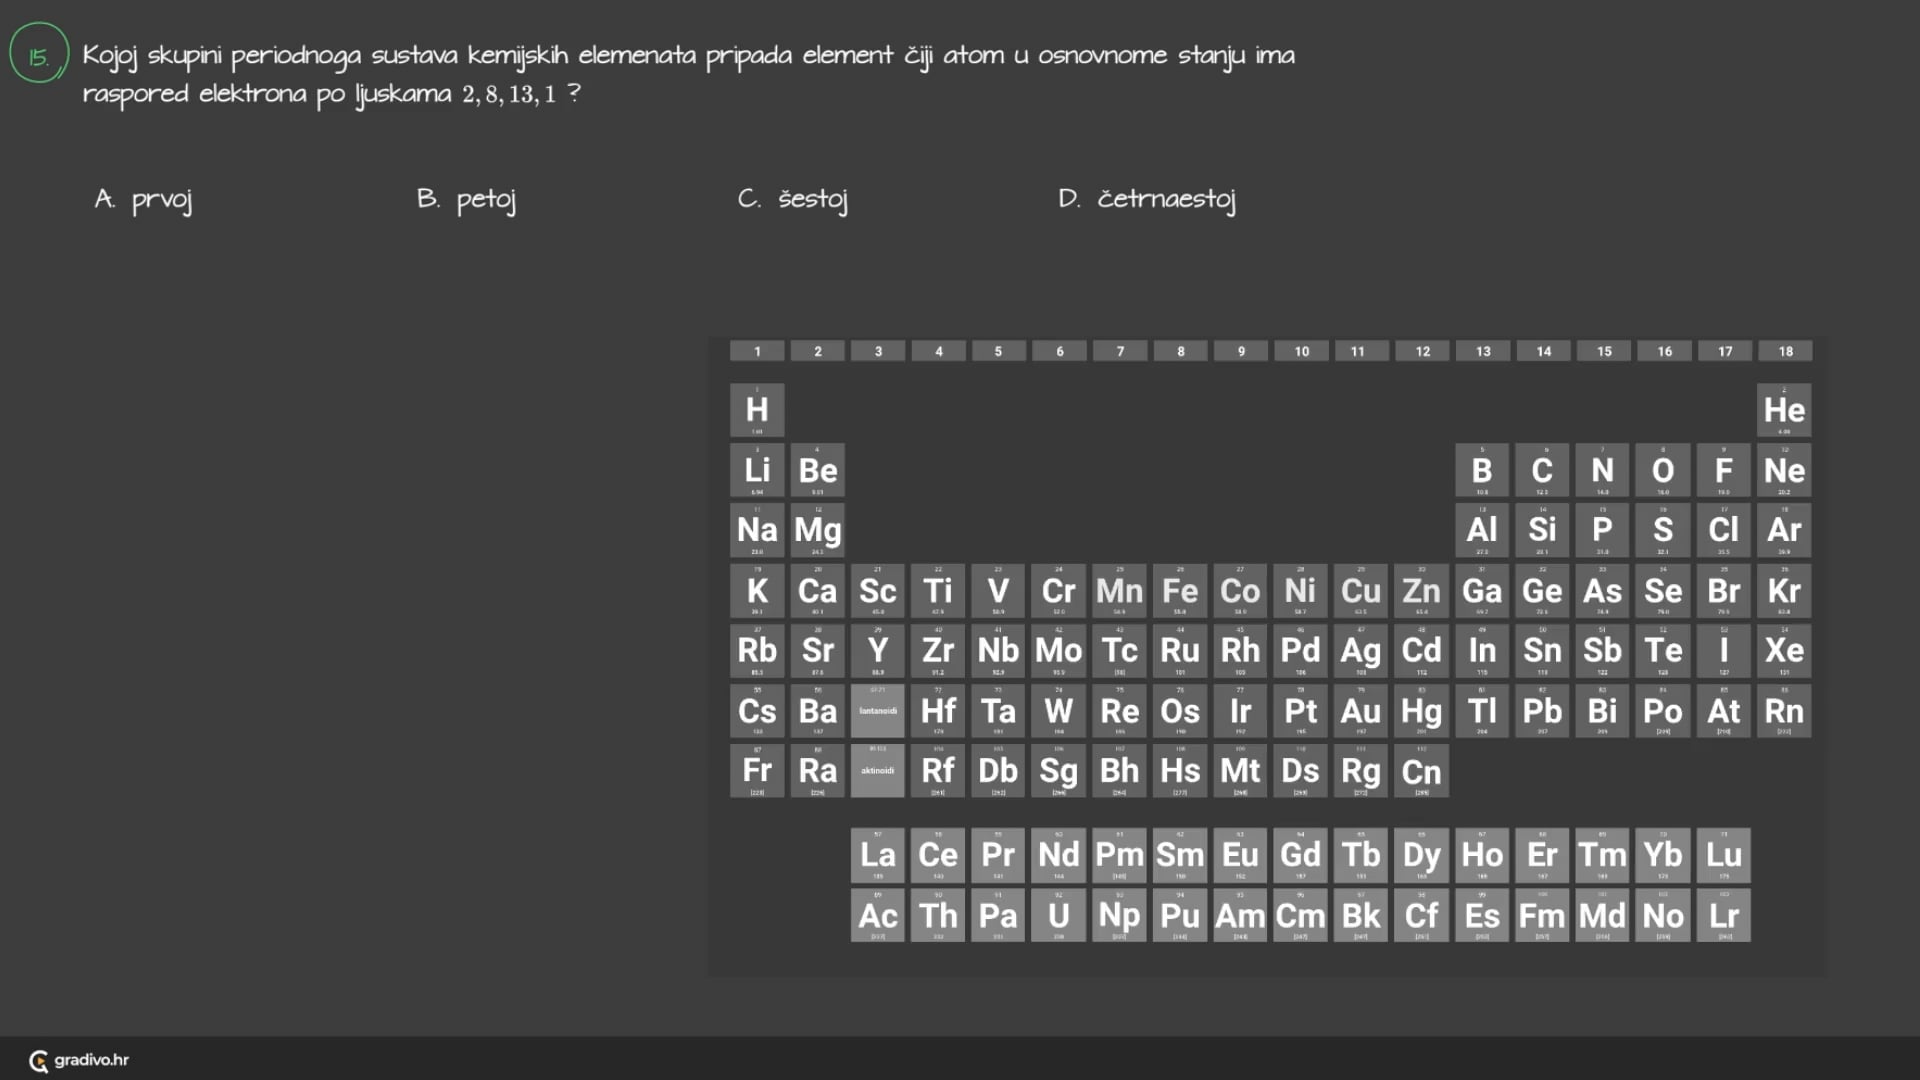
Task: Click the Lr lawrencium tile
Action: tap(1723, 915)
